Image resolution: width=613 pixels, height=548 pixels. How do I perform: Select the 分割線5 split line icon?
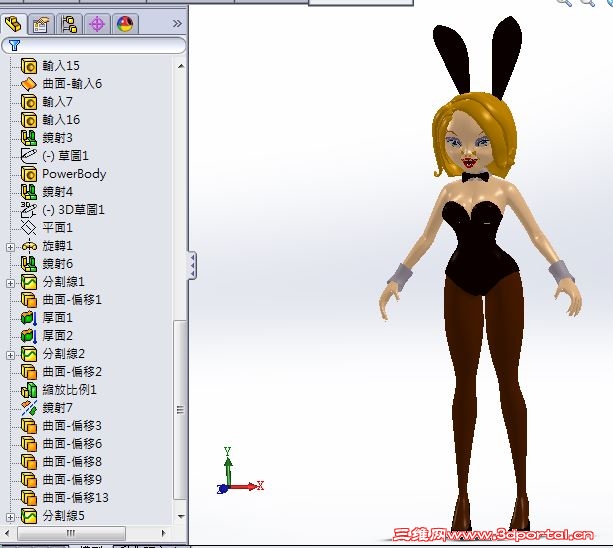(29, 516)
